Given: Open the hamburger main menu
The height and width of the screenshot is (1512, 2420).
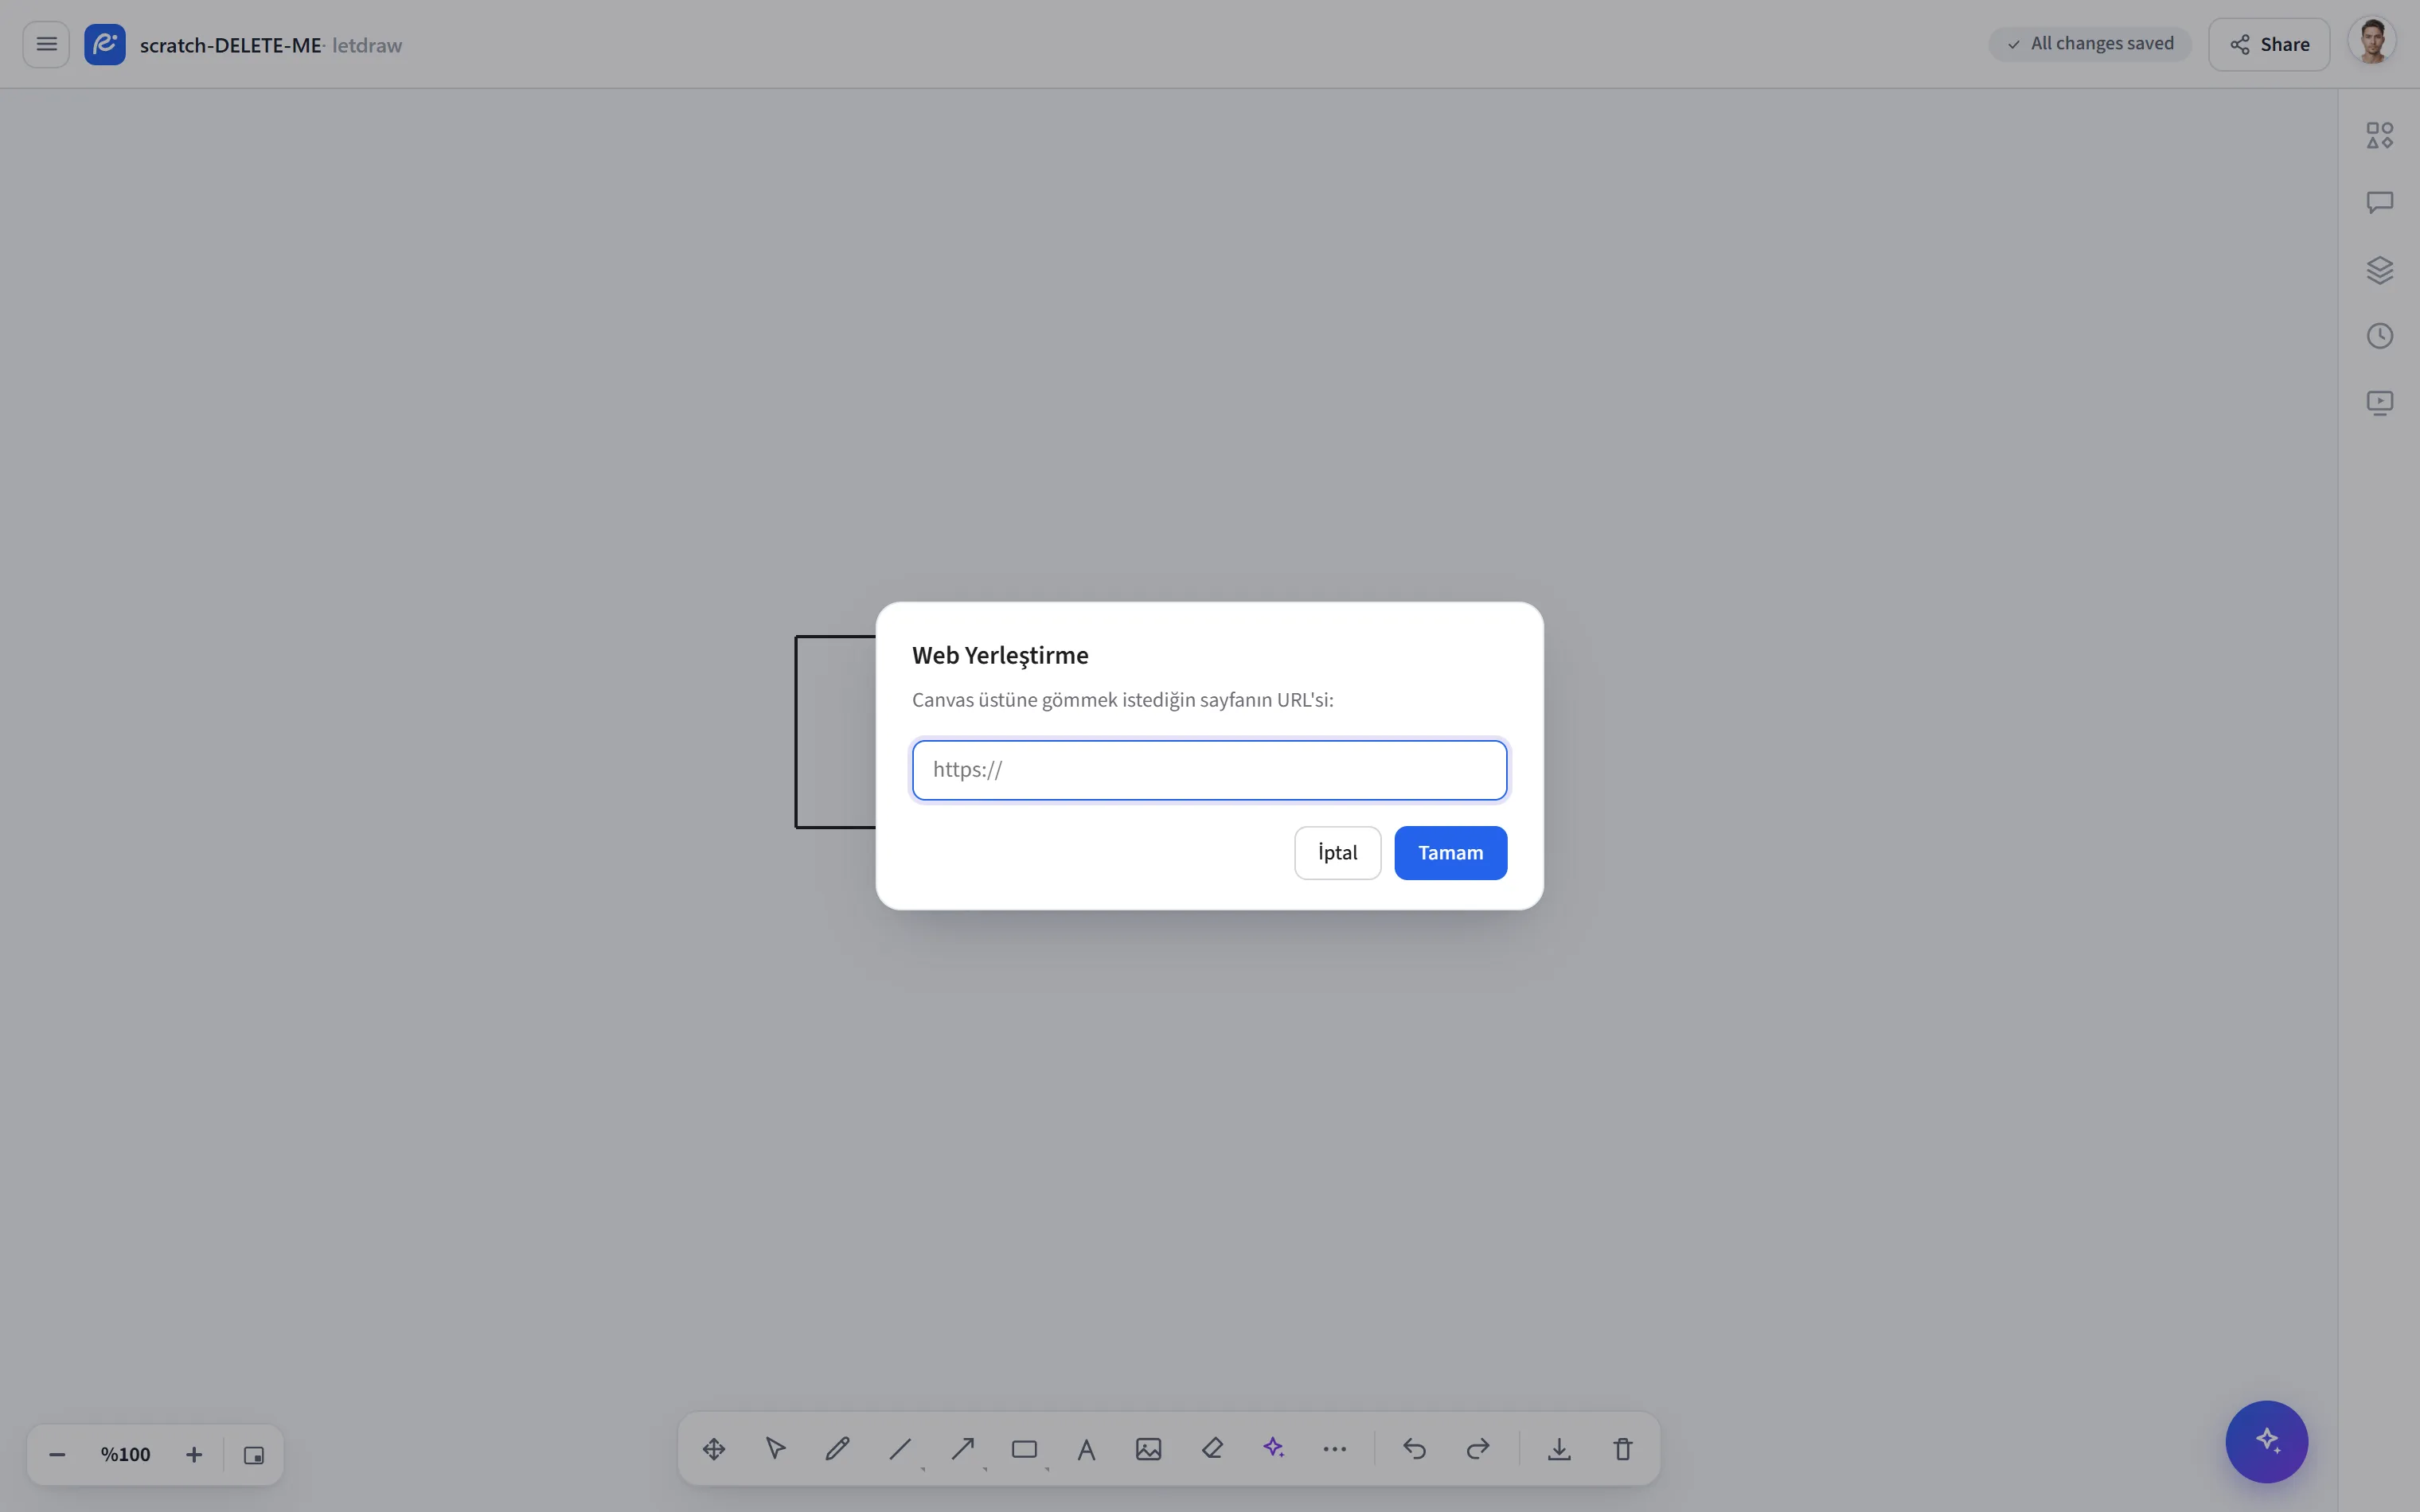Looking at the screenshot, I should (x=46, y=44).
